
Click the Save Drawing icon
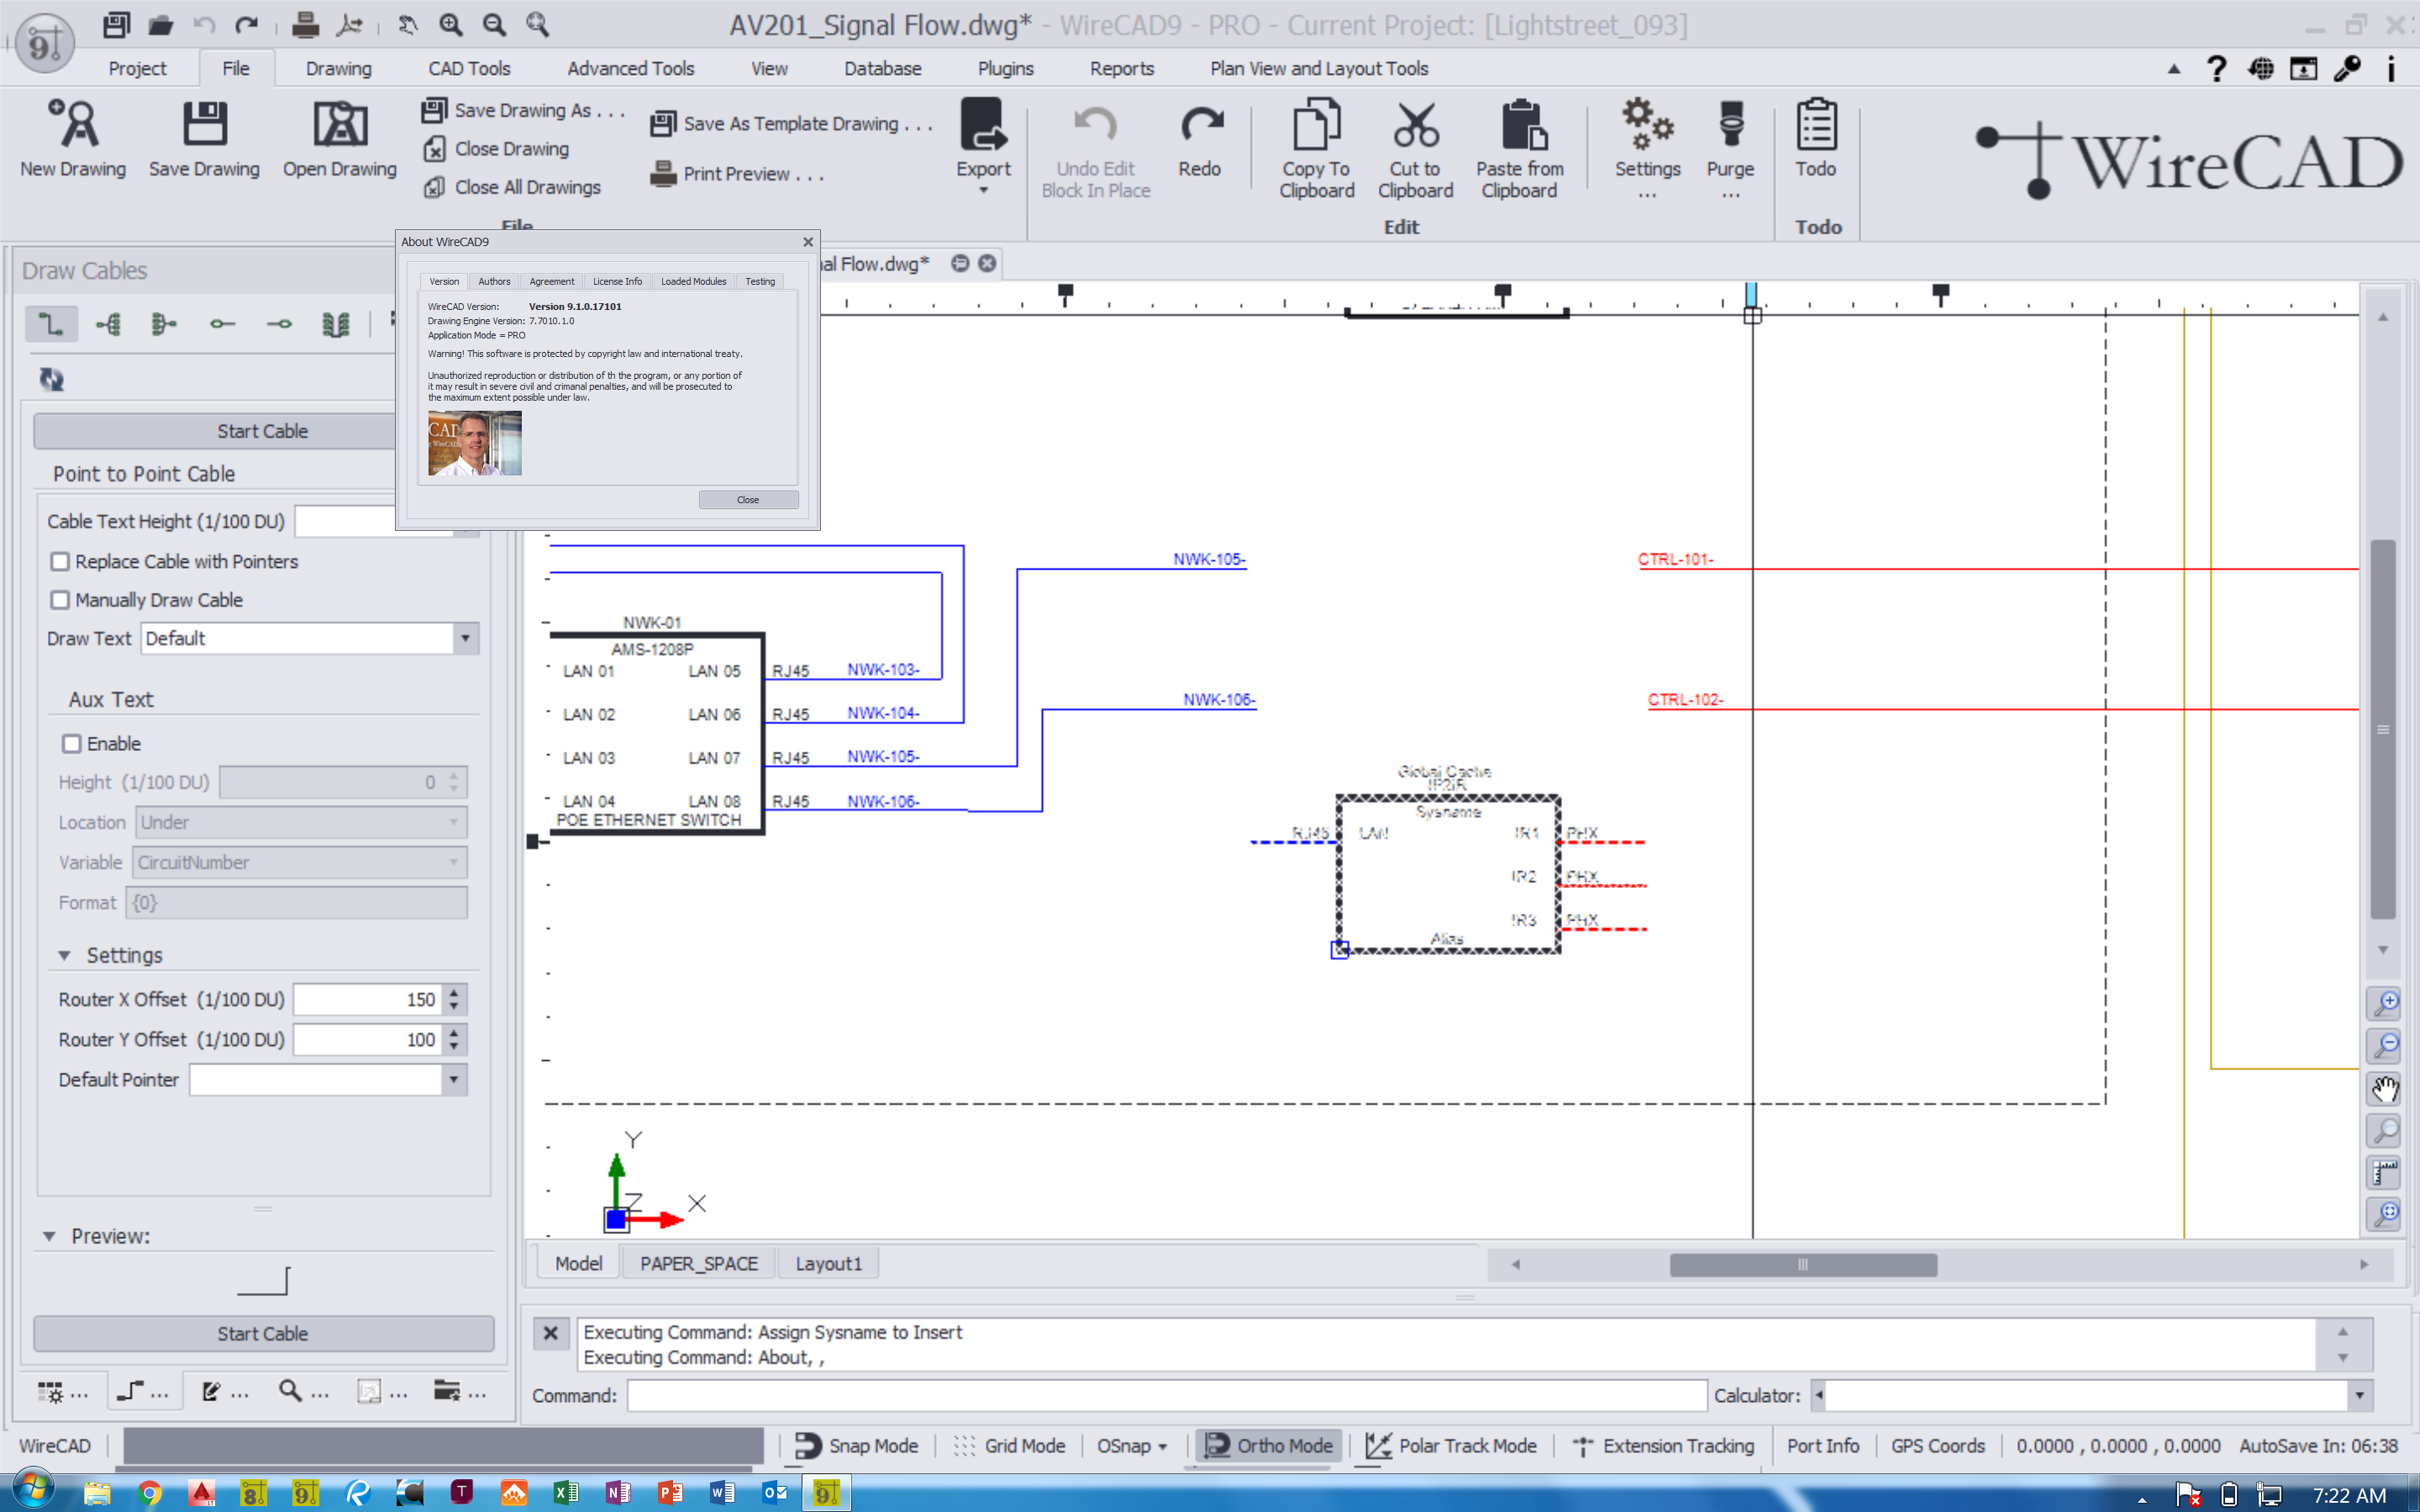pos(204,124)
